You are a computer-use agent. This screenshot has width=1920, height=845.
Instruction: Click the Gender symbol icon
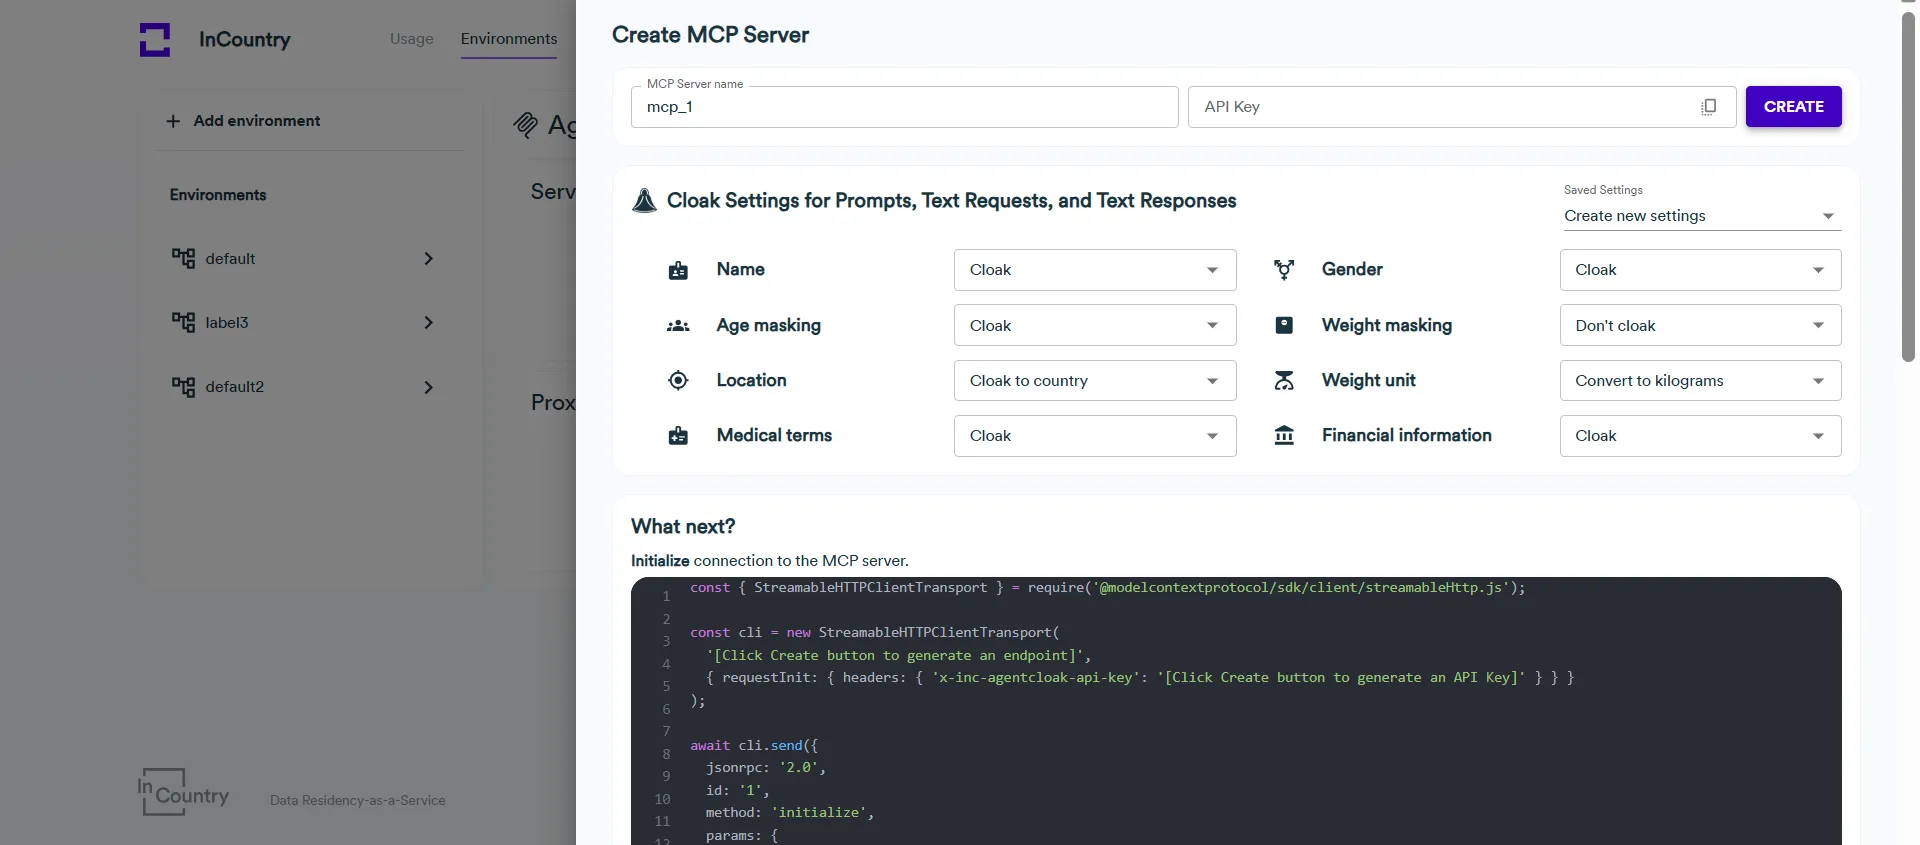tap(1284, 270)
